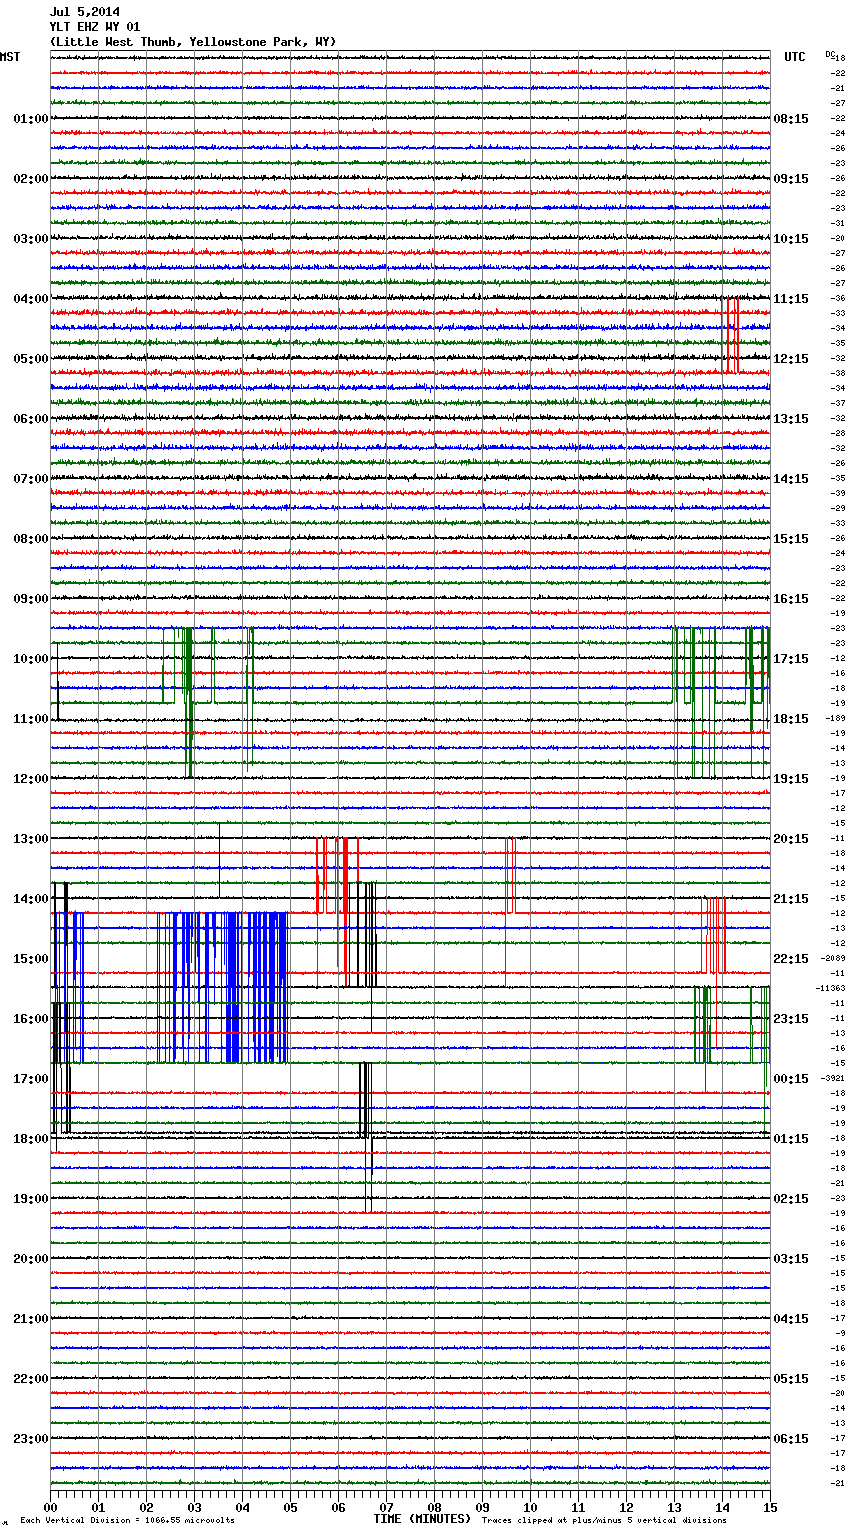Click the UTC time label "23:15"
The image size is (850, 1534).
point(791,1019)
